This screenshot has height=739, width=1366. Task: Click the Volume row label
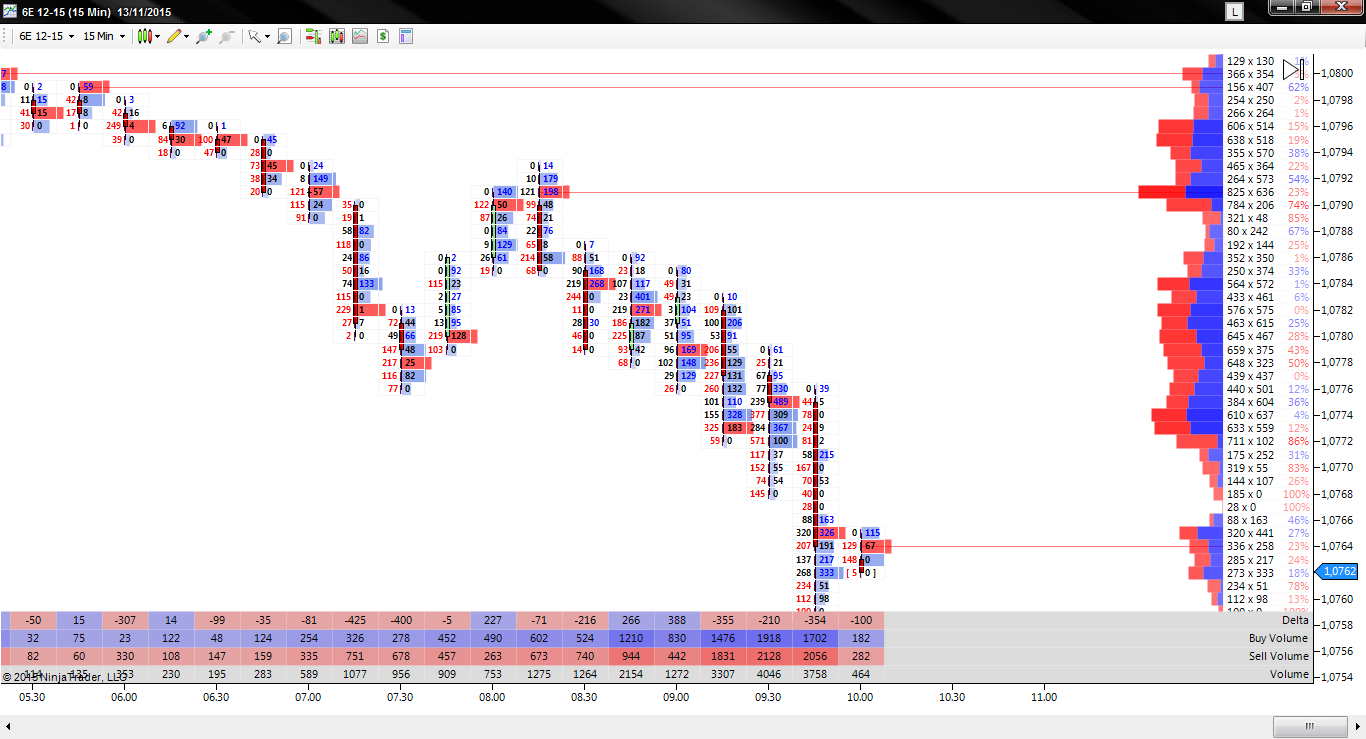tap(1290, 674)
